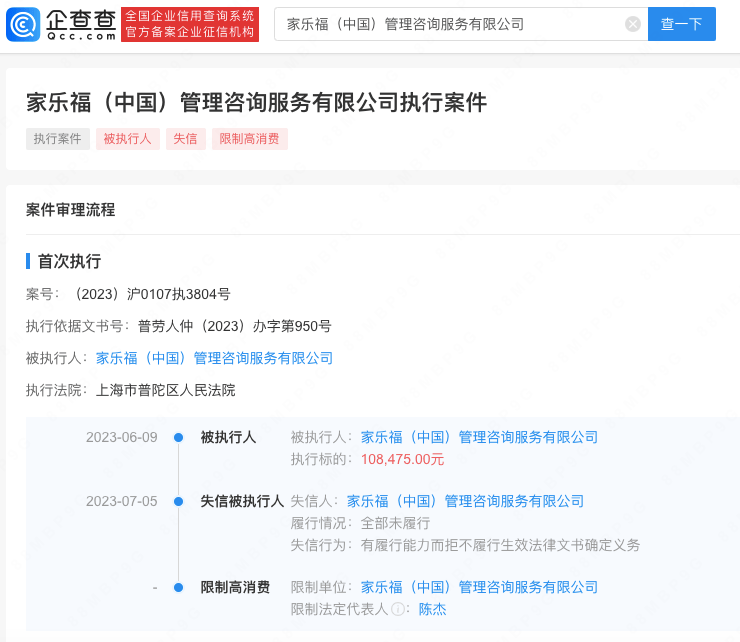Click the case number （2023）沪0107执3804号
The width and height of the screenshot is (740, 642).
[151, 294]
